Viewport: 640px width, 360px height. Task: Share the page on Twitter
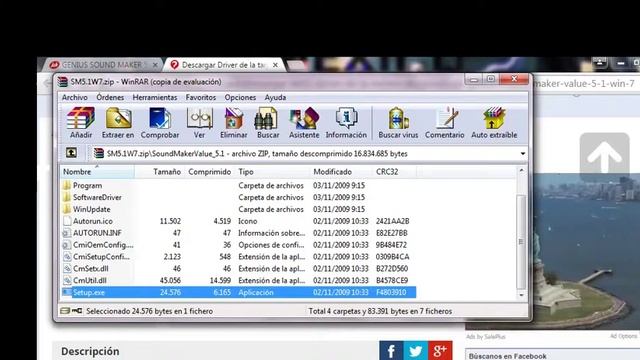[416, 350]
